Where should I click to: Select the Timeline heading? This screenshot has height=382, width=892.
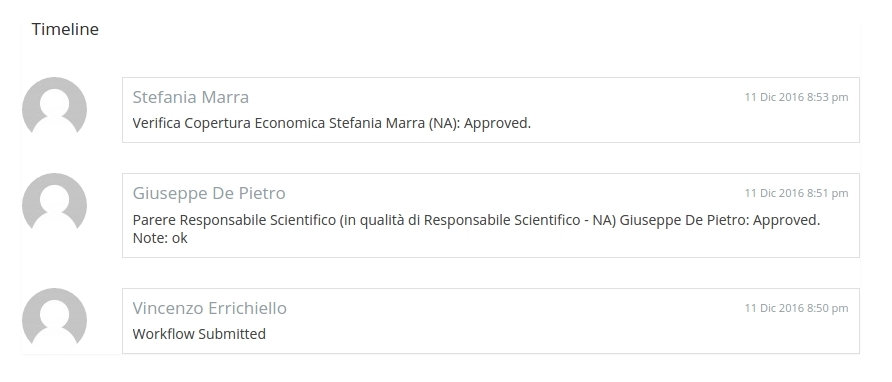click(x=65, y=29)
